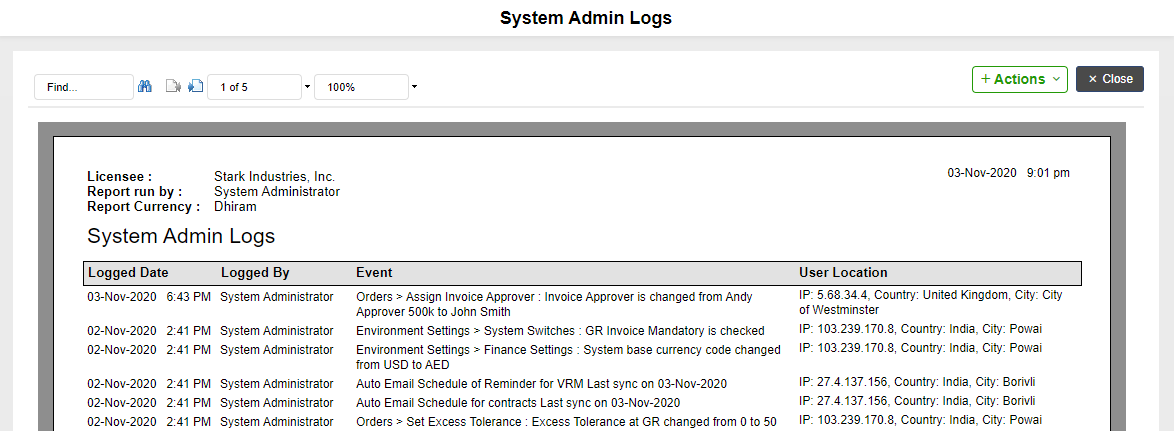Screen dimensions: 1174x431
Task: Click the 'System Admin Logs' report heading
Action: coord(181,236)
